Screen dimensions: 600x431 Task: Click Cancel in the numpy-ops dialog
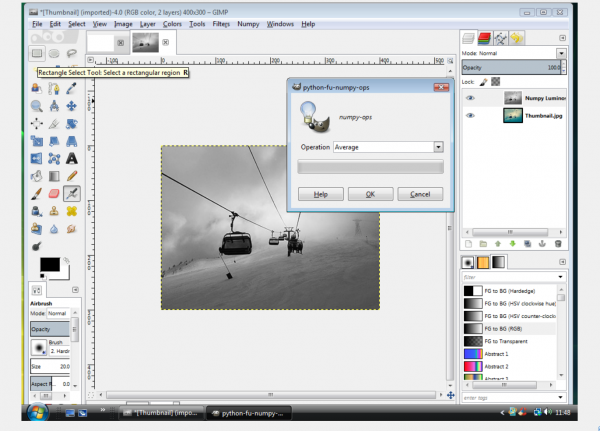tap(420, 194)
